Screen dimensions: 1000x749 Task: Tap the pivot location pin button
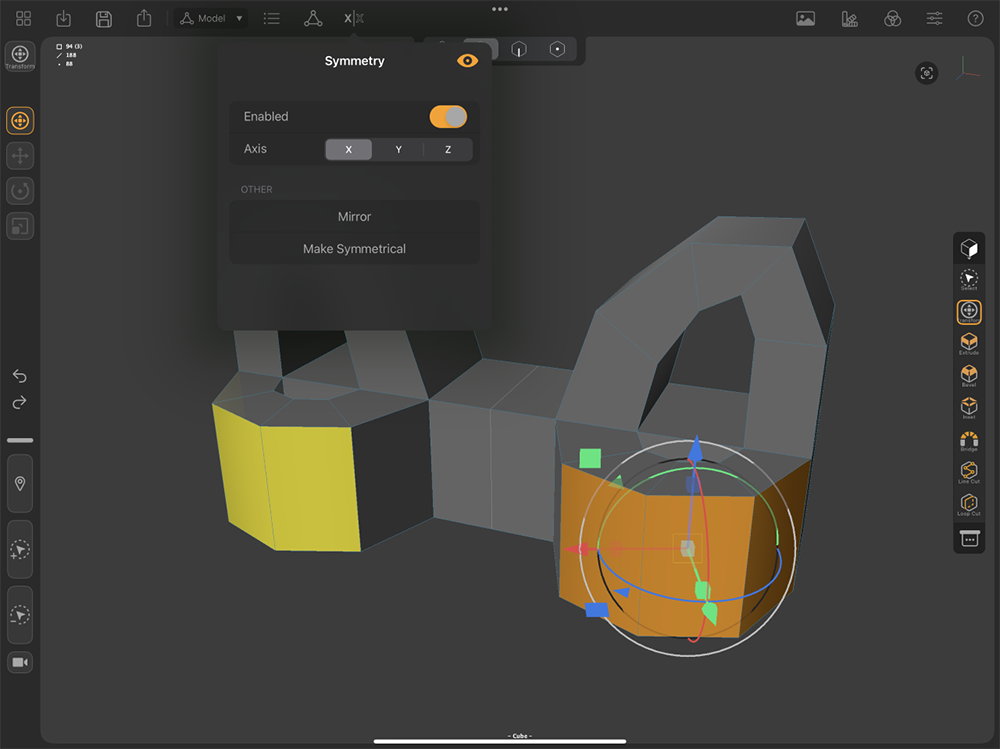tap(20, 484)
